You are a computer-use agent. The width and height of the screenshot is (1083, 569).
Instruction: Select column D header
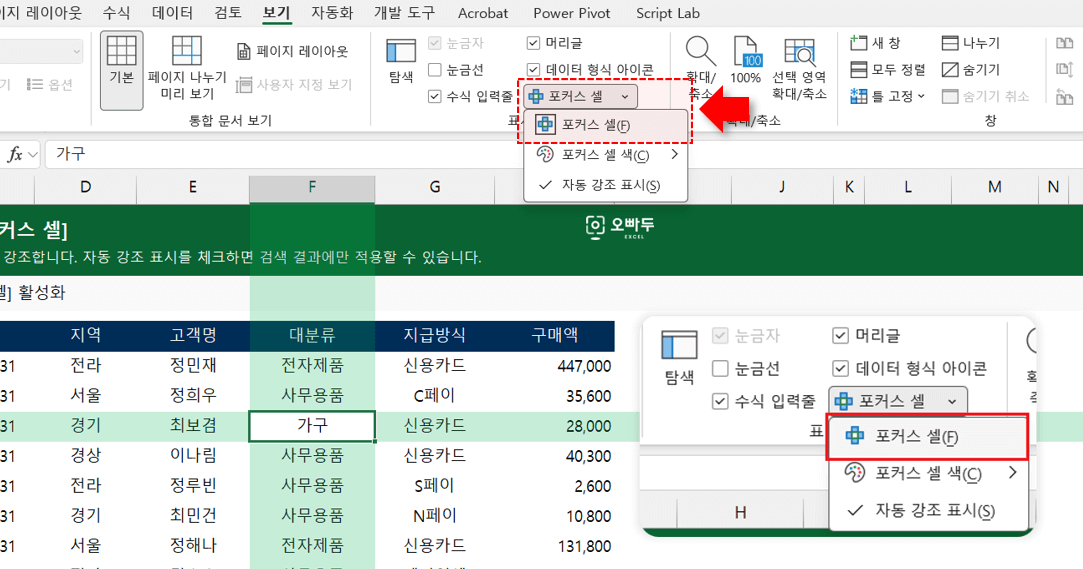[86, 187]
